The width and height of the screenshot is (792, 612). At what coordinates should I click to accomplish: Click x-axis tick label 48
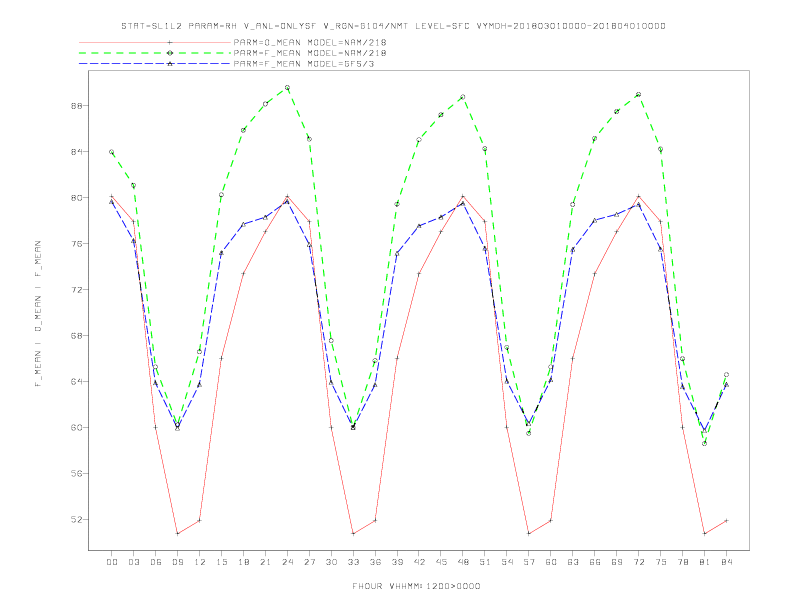pos(463,562)
